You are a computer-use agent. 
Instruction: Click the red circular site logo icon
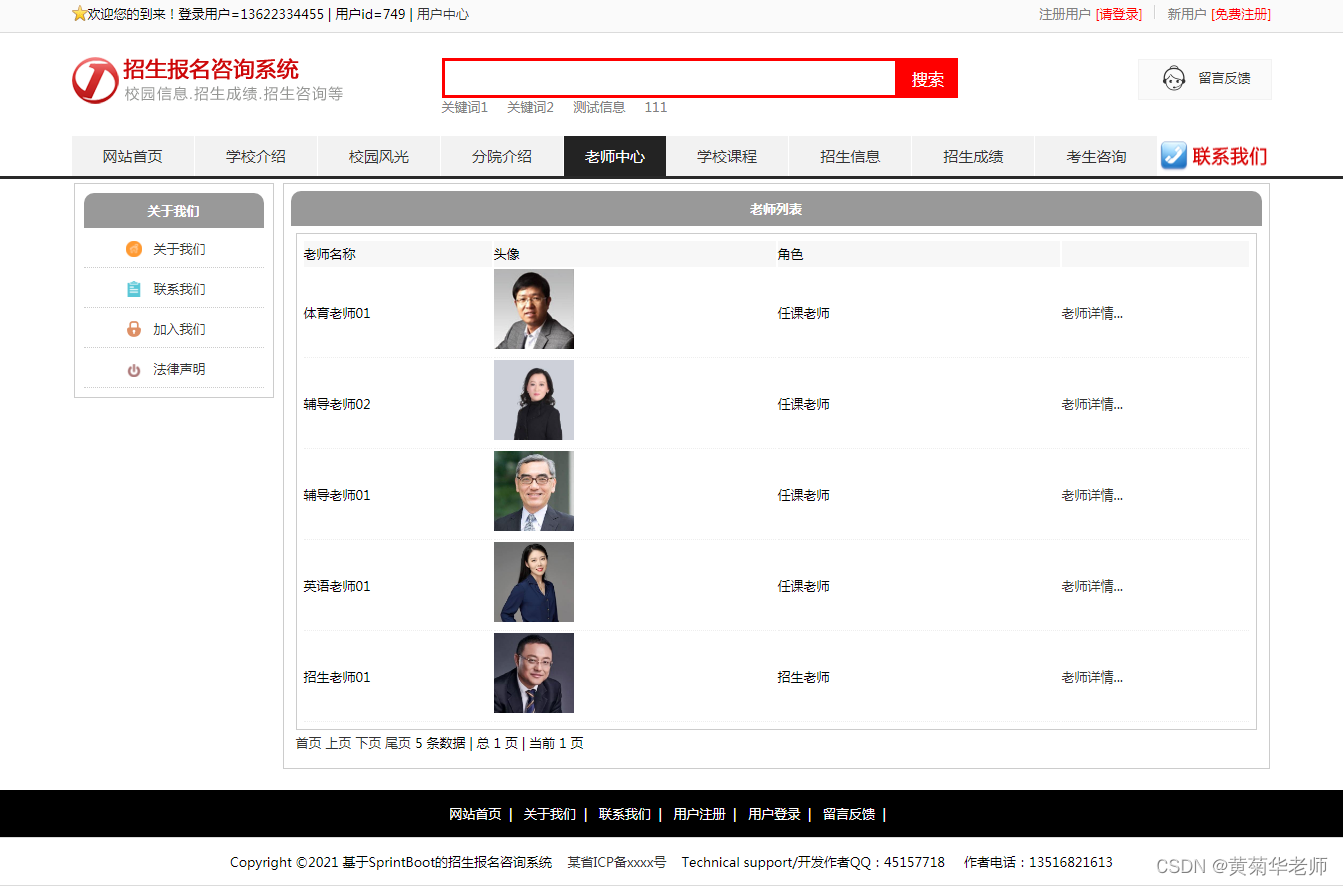click(x=95, y=81)
